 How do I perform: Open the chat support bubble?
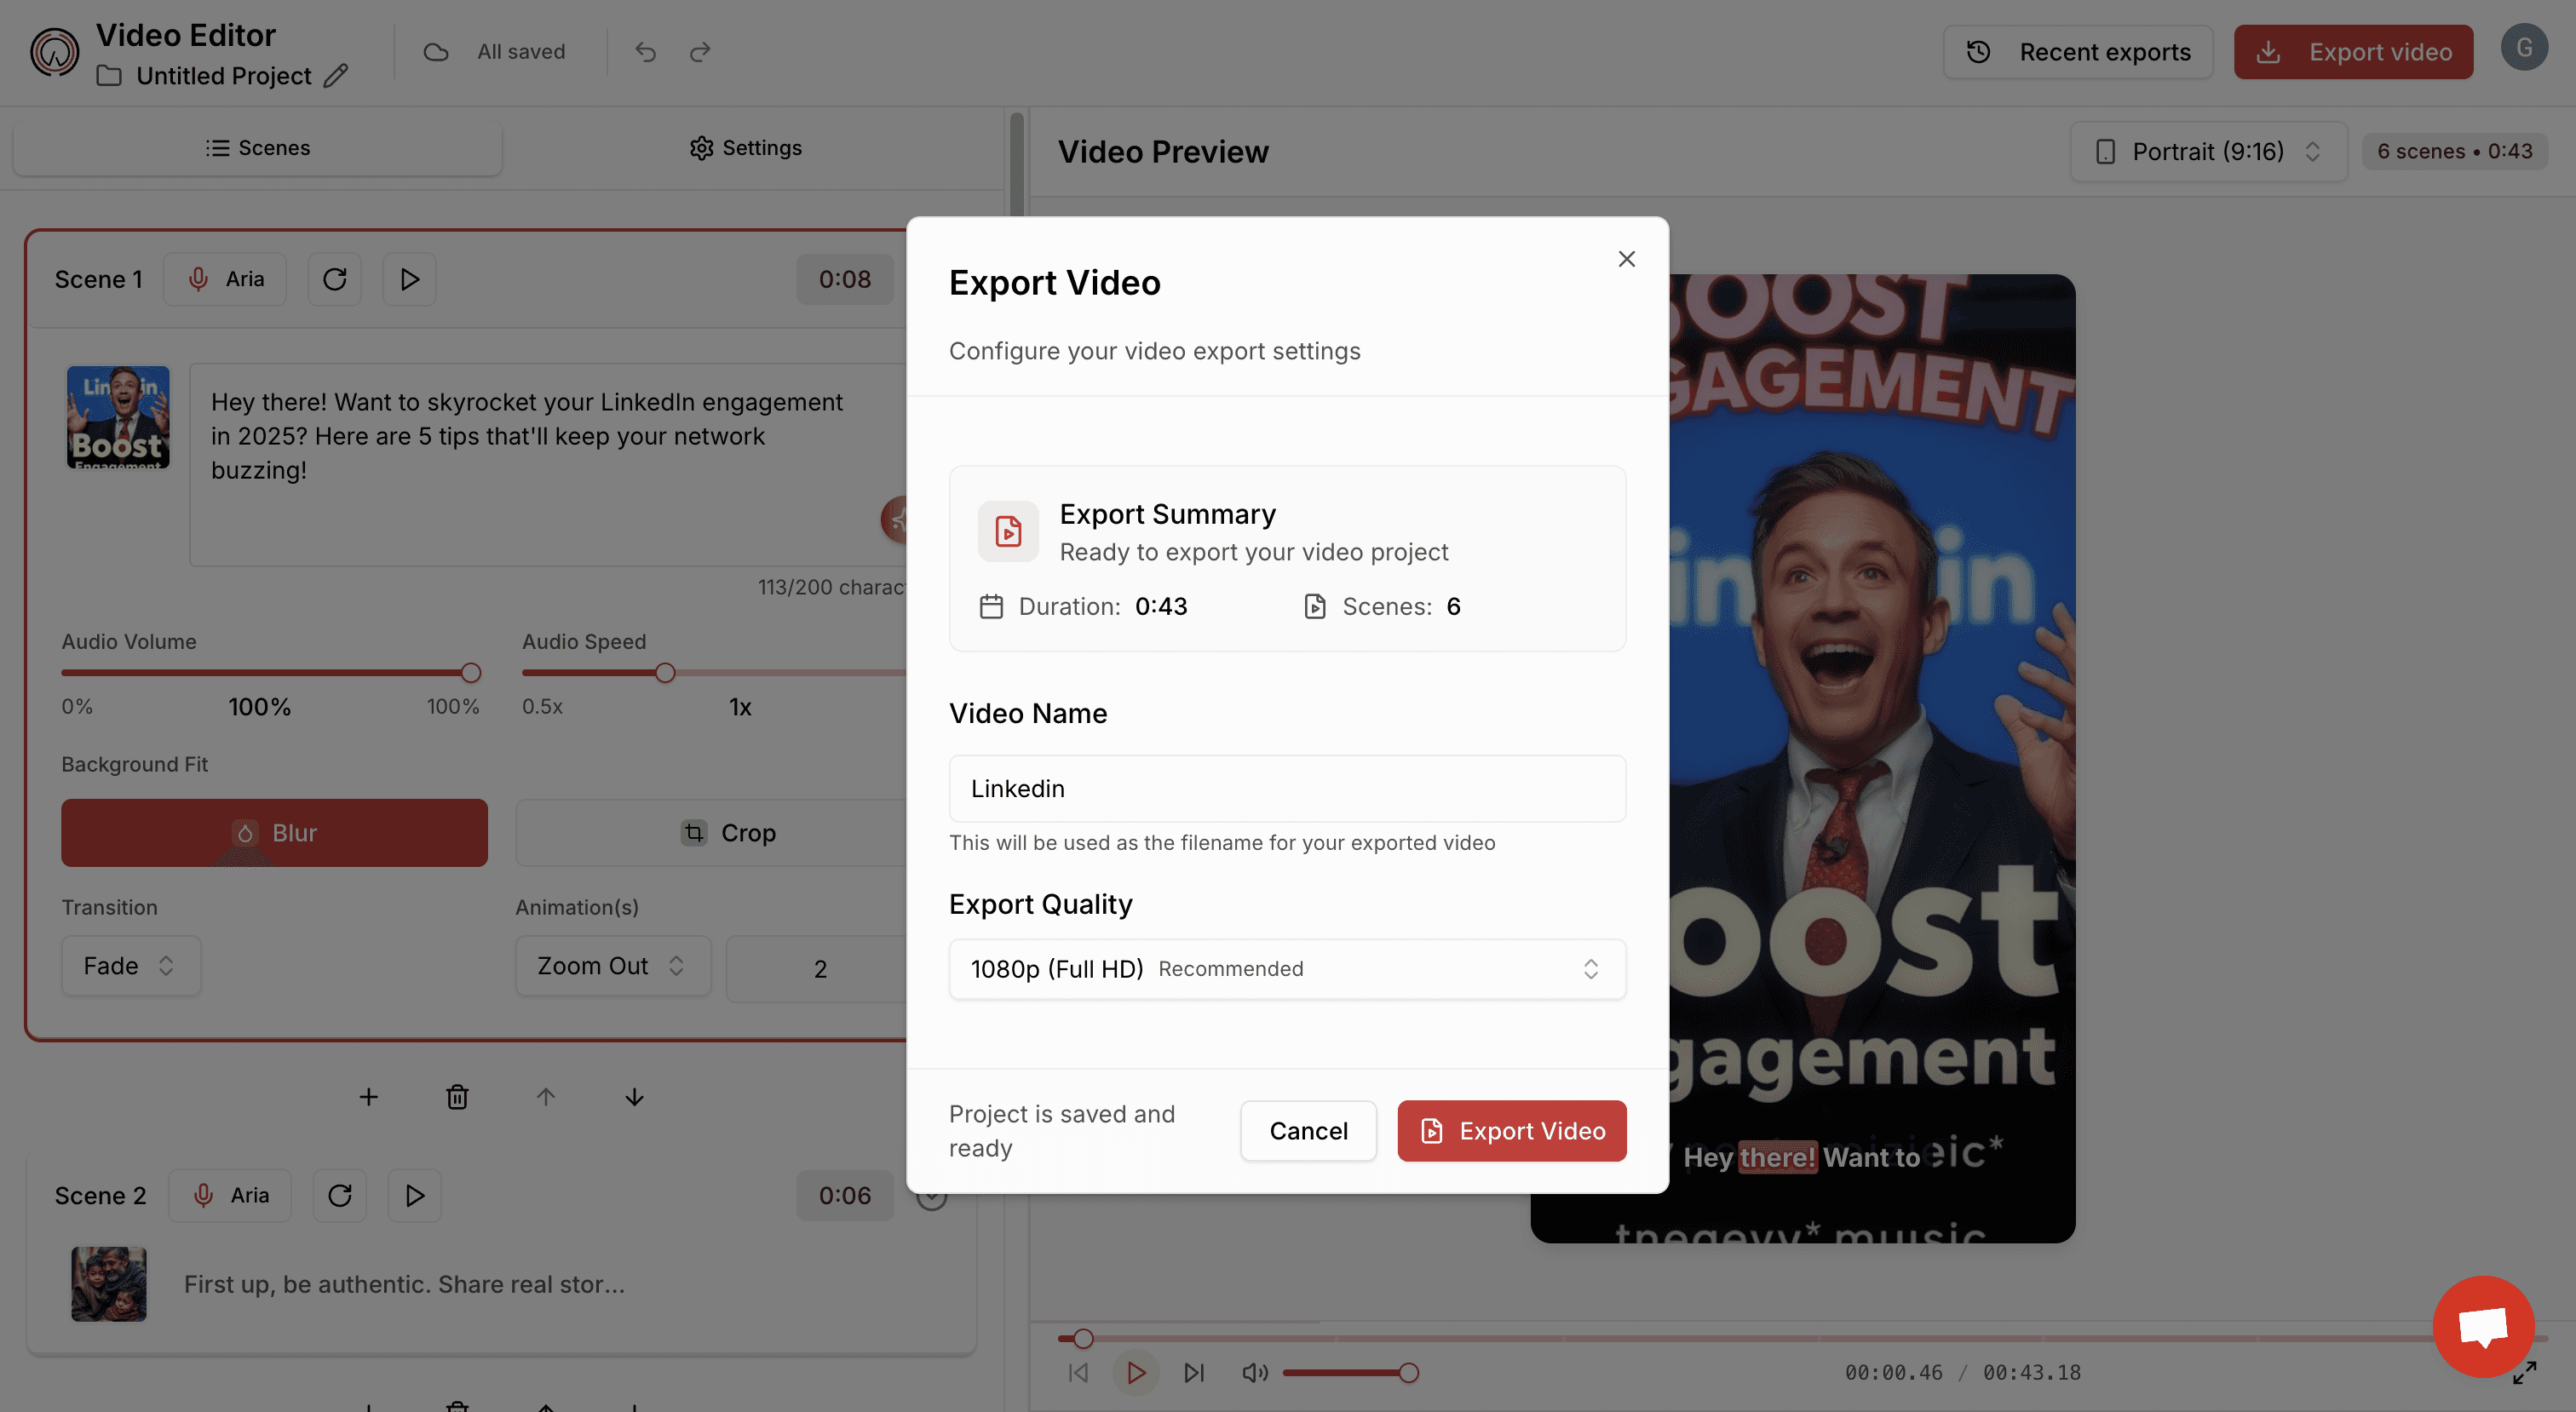click(x=2483, y=1326)
